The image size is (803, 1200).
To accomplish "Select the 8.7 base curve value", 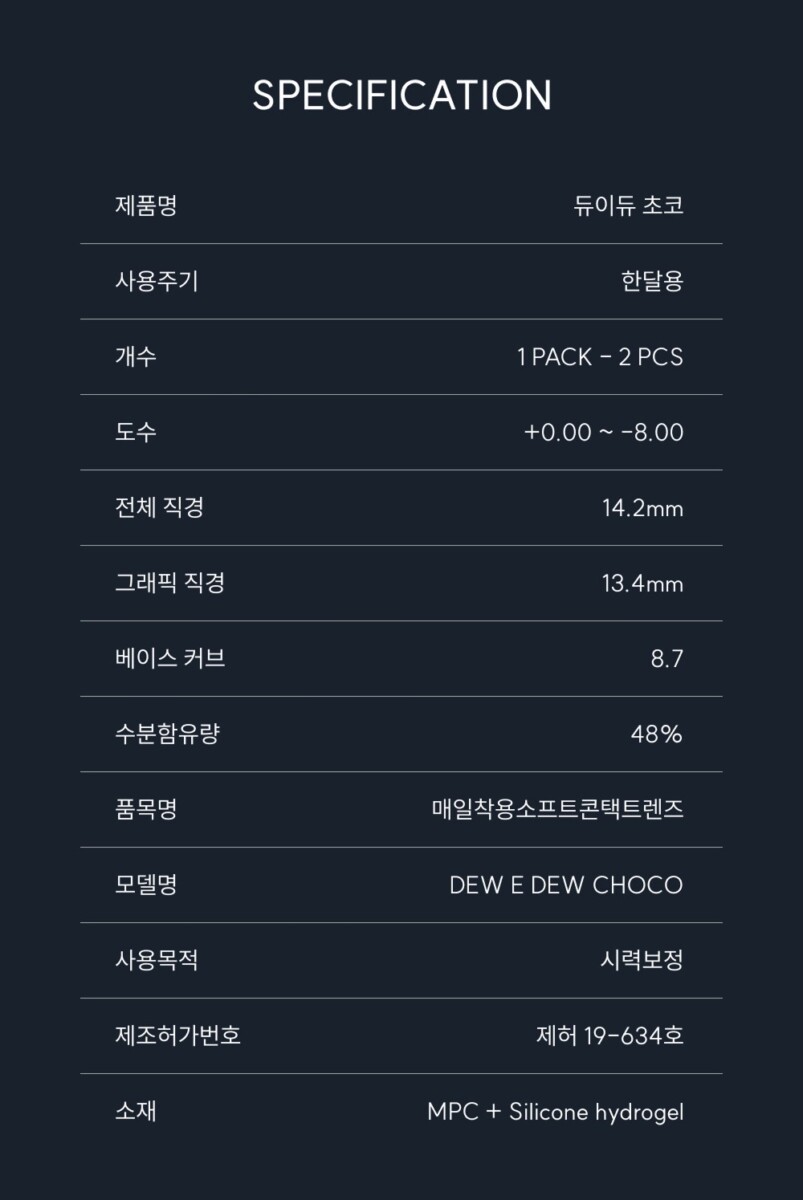I will coord(666,659).
